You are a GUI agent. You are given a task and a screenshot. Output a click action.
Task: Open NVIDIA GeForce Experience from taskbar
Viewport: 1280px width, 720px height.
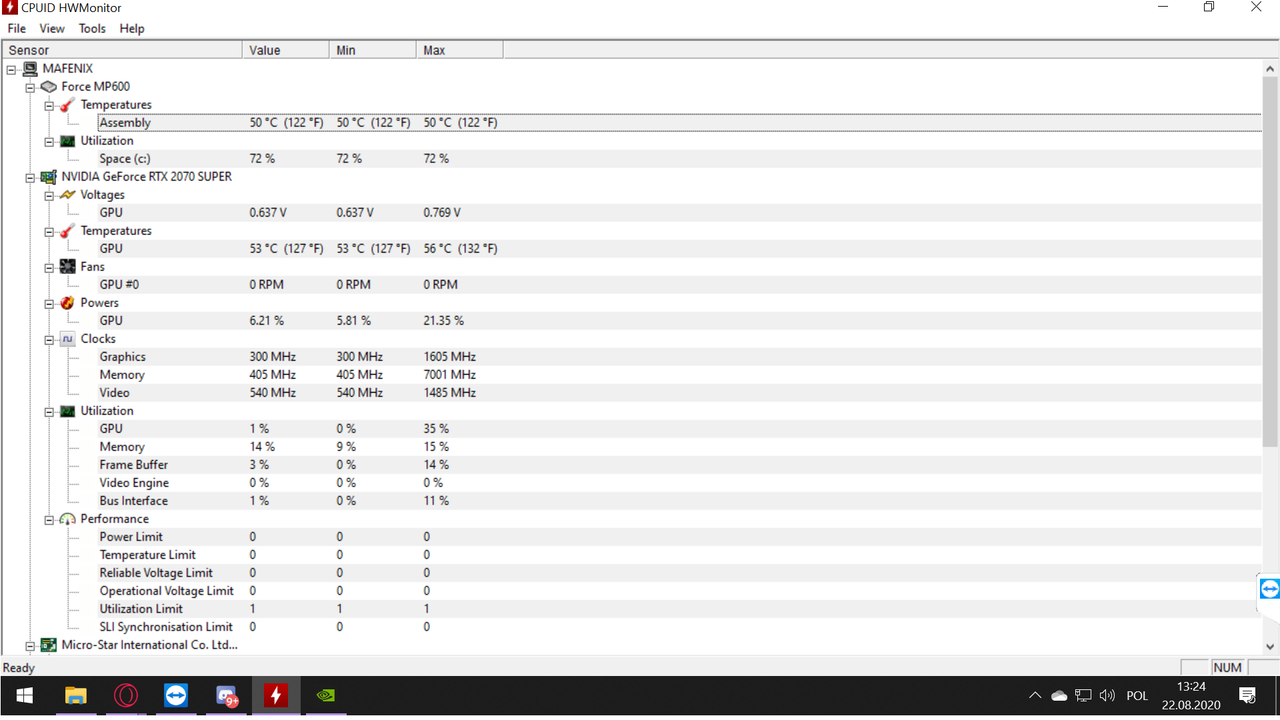(325, 695)
